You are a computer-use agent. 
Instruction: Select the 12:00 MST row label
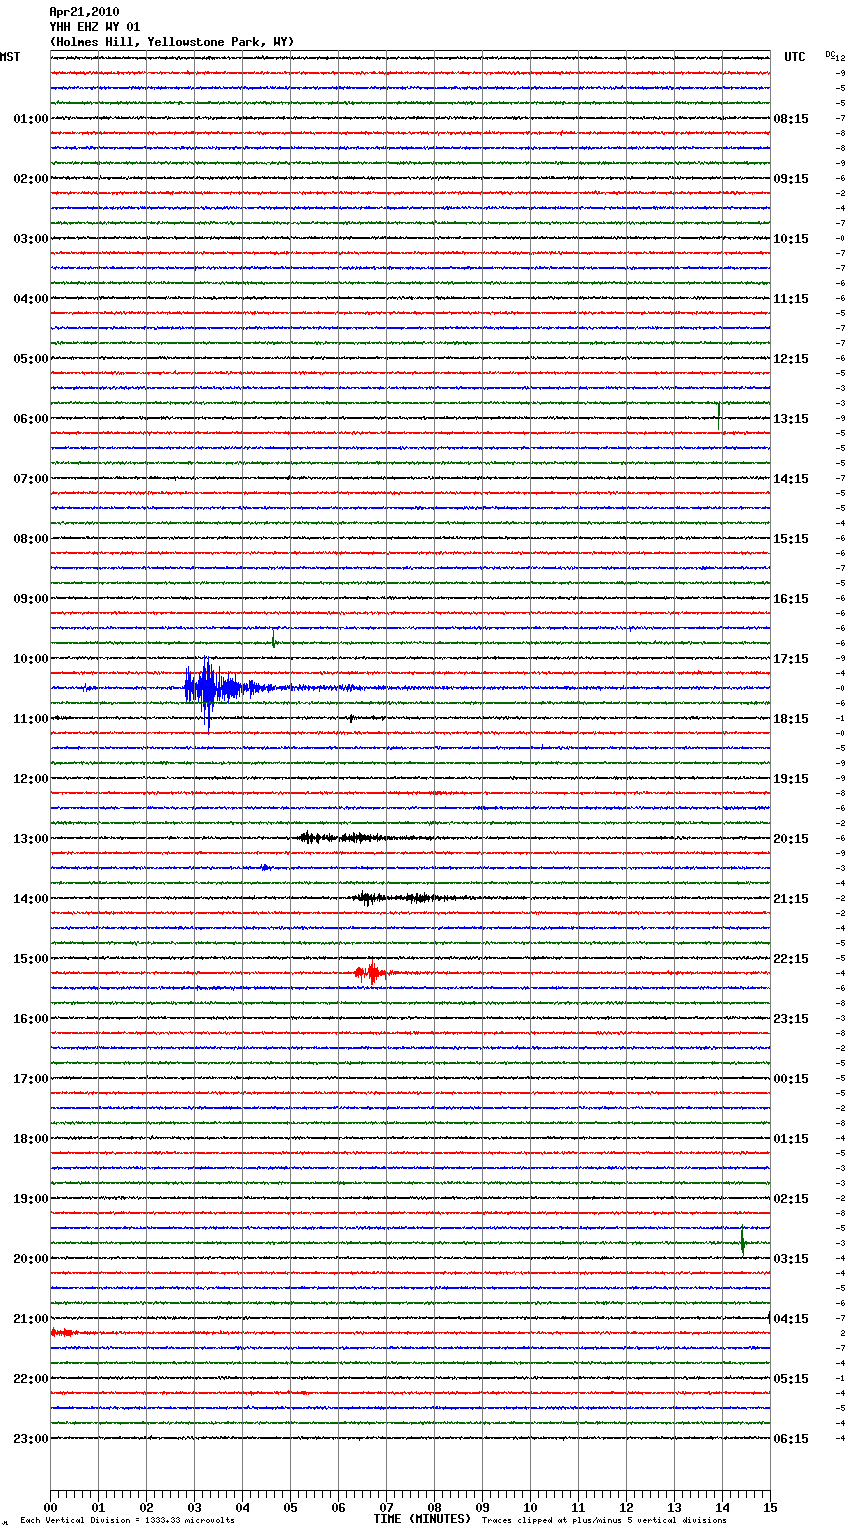tap(31, 779)
